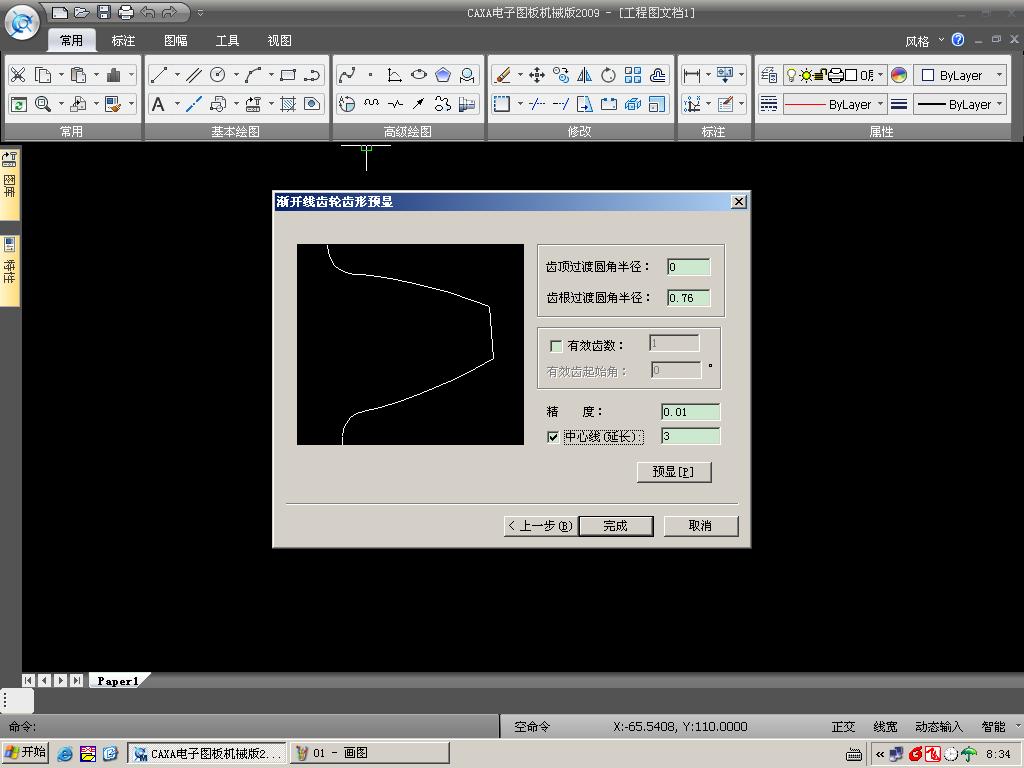The image size is (1024, 768).
Task: Uncheck the 中心线(延长) checkbox
Action: pyautogui.click(x=553, y=437)
